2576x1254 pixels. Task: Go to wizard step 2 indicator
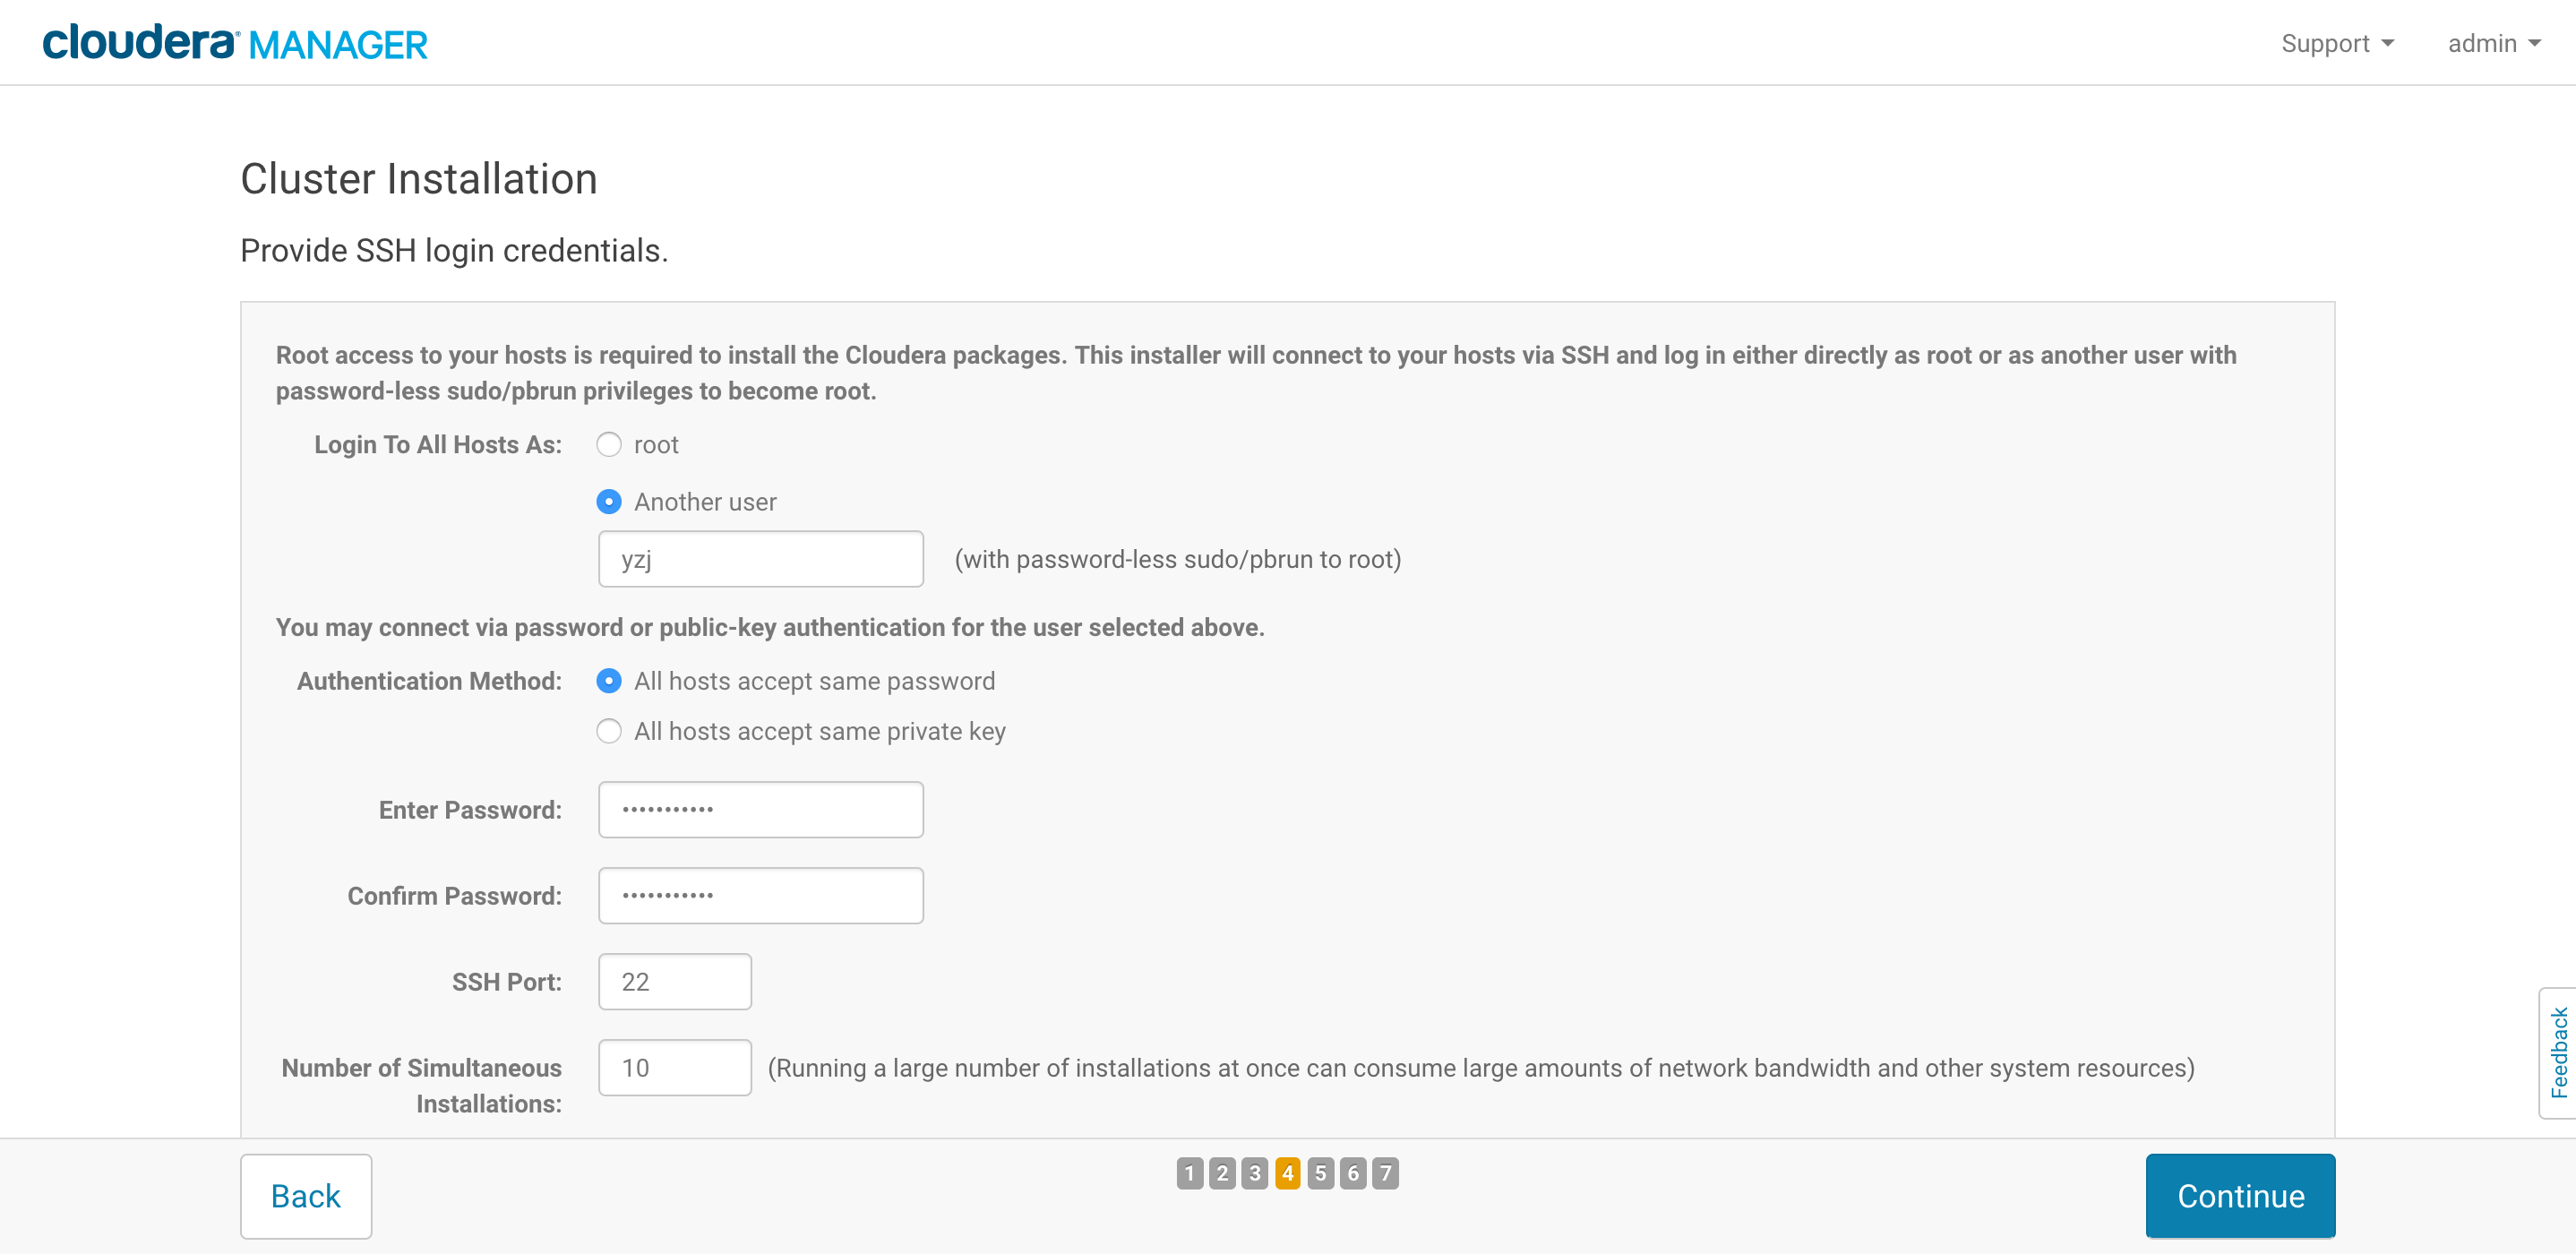tap(1222, 1172)
